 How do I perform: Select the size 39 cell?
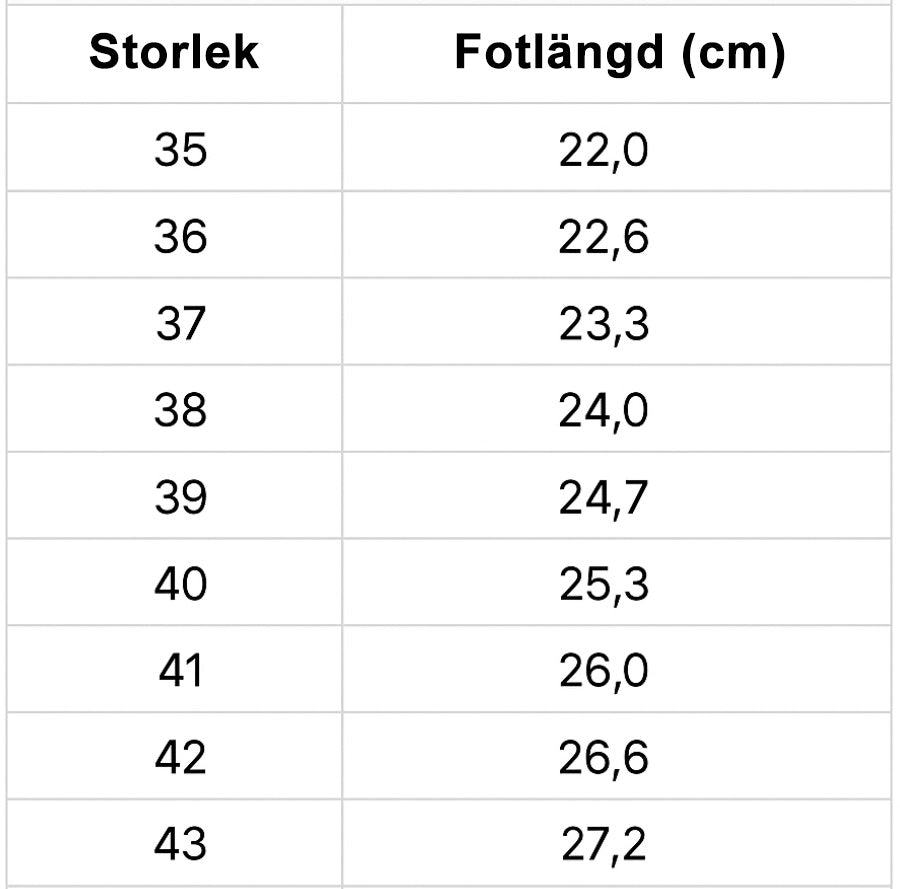tap(181, 498)
